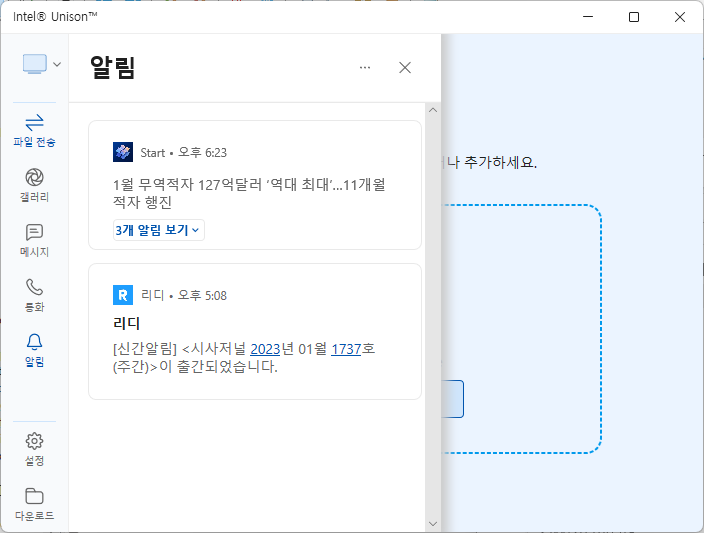Expand 3개 알림 보기 notifications
Image resolution: width=704 pixels, height=533 pixels.
click(x=158, y=230)
